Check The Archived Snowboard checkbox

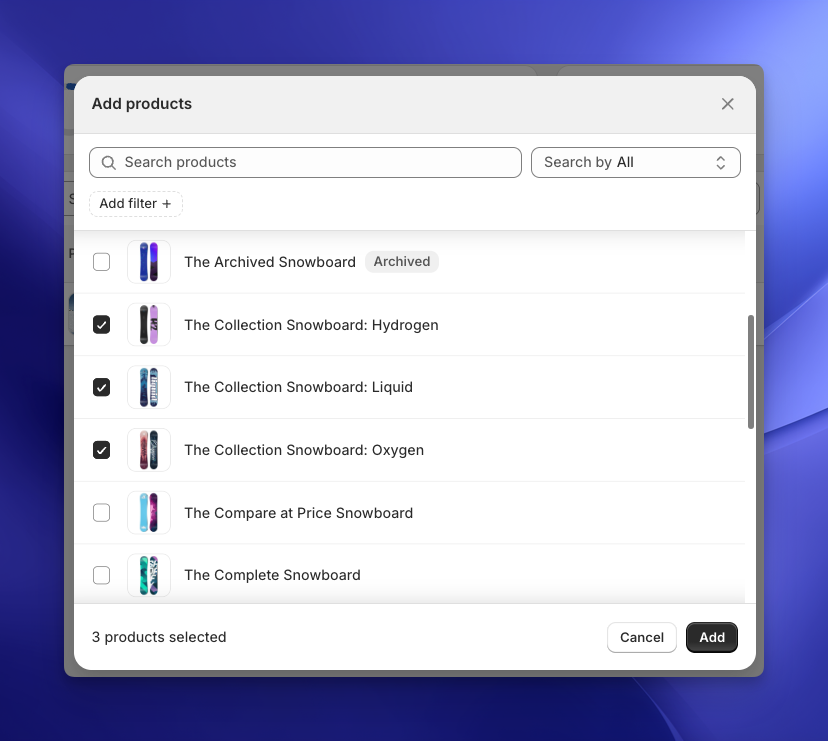point(101,262)
